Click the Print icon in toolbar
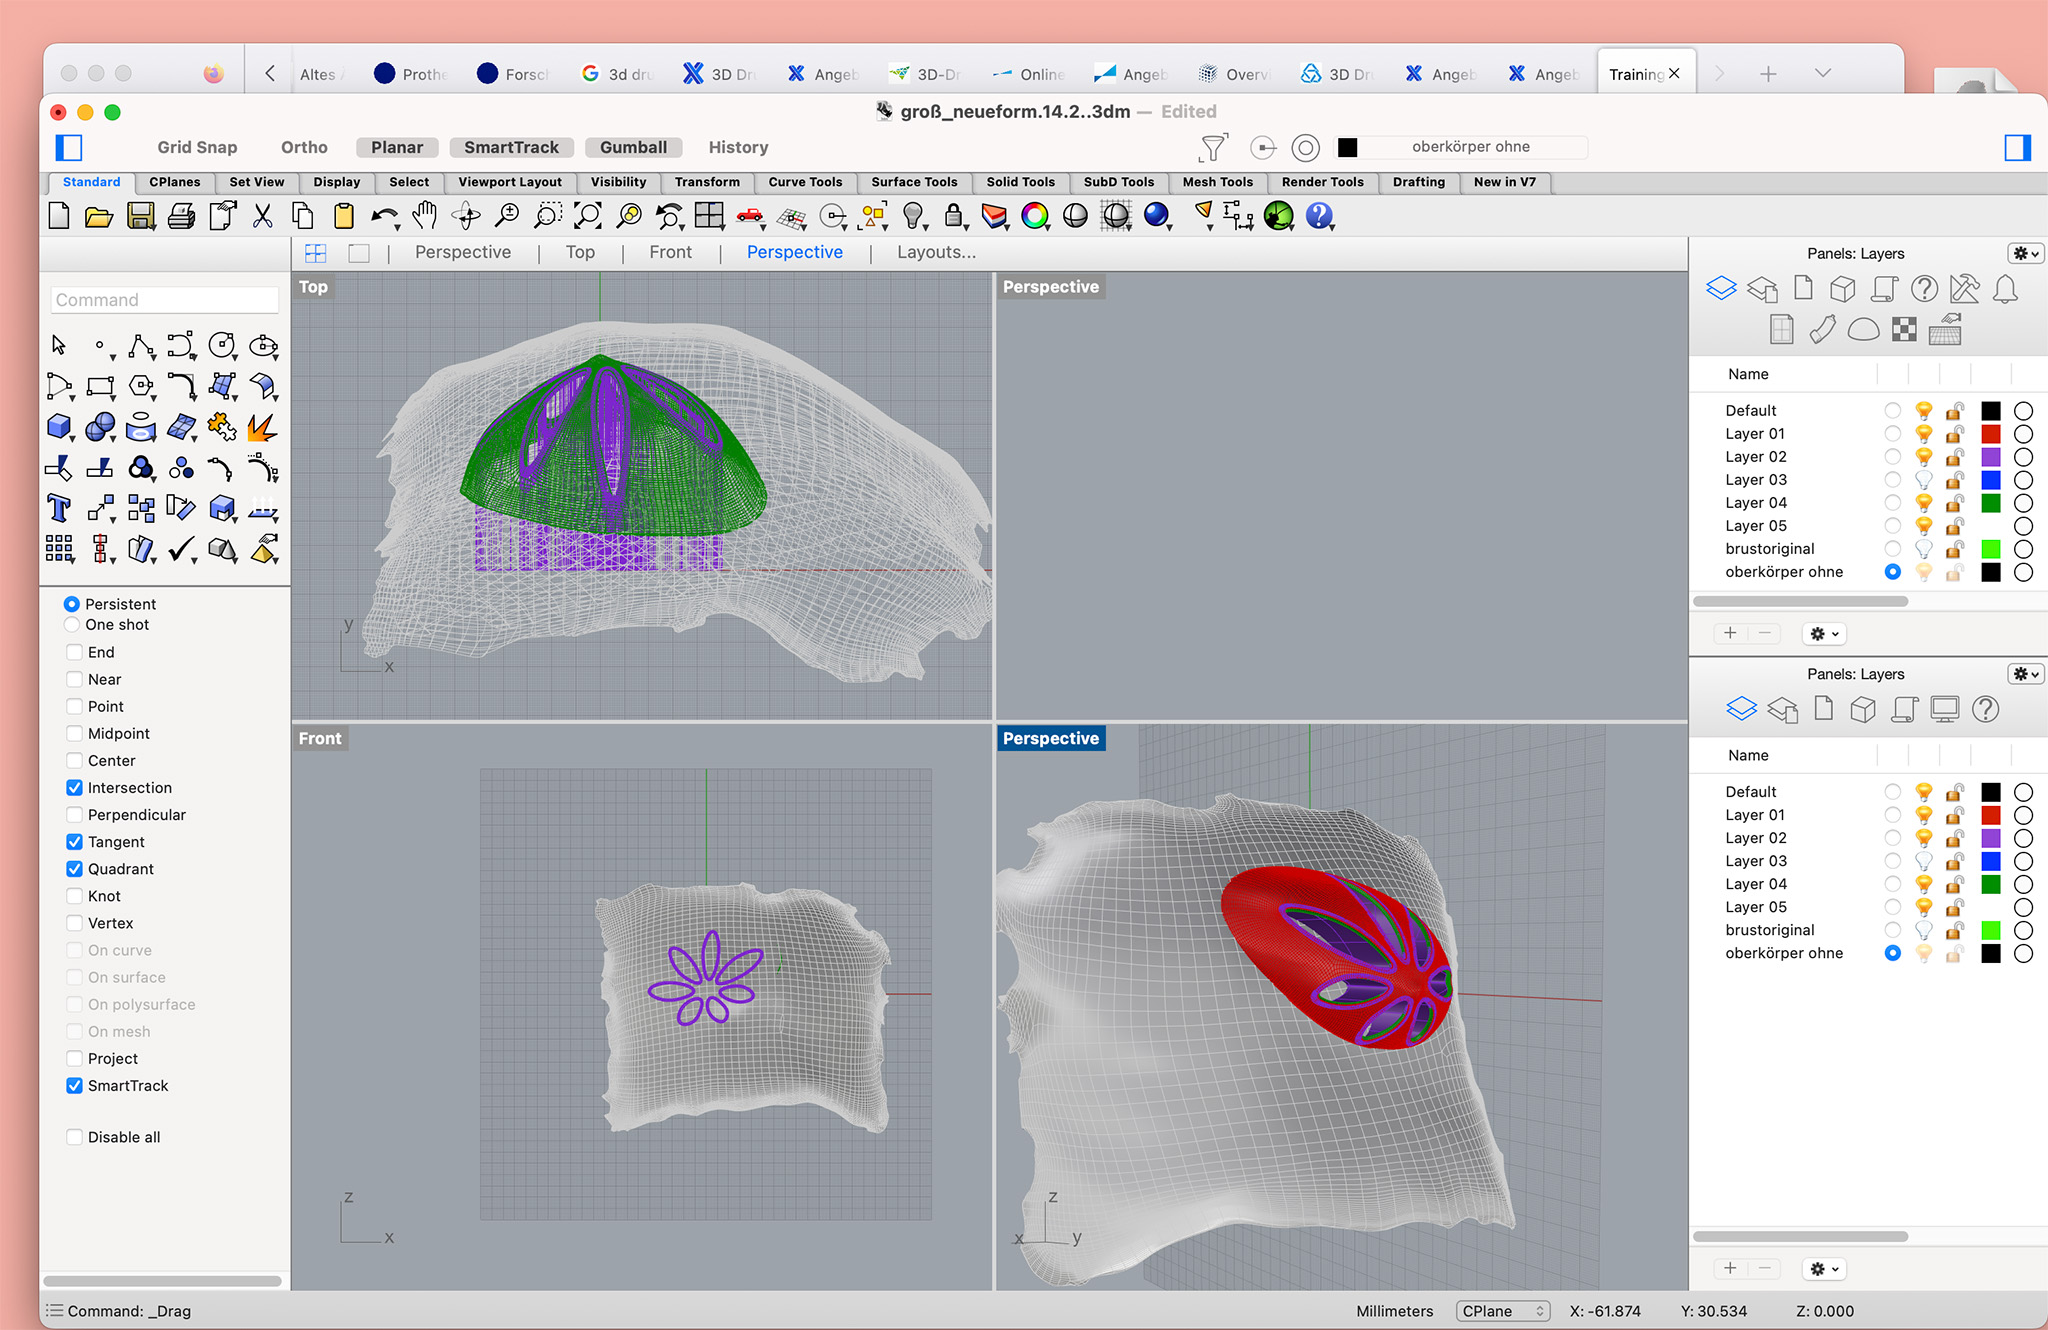 click(x=181, y=216)
